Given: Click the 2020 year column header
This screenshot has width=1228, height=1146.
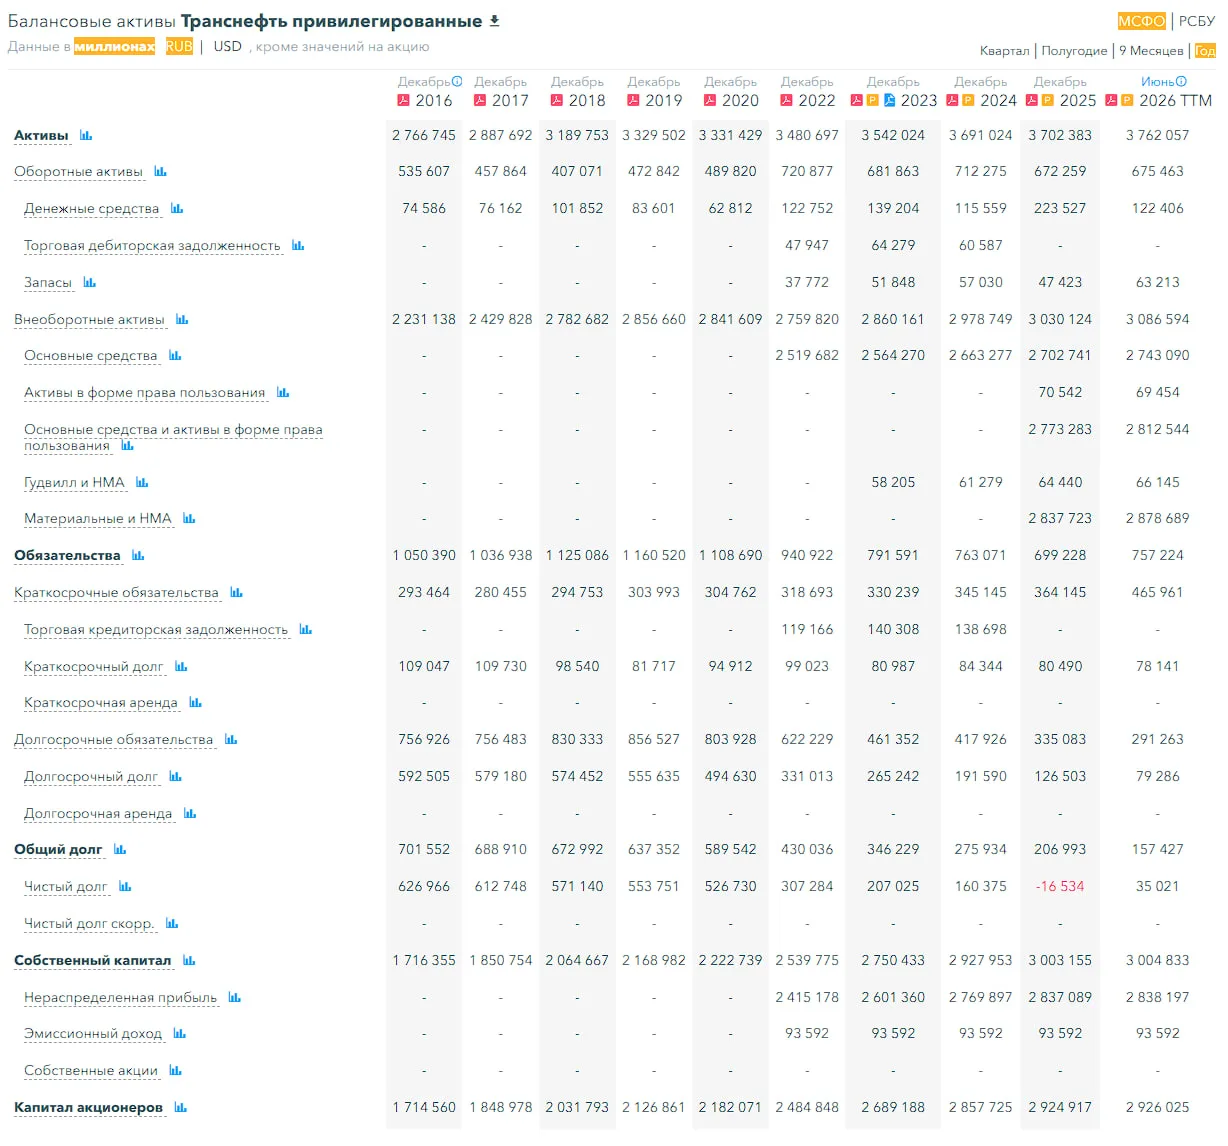Looking at the screenshot, I should pyautogui.click(x=740, y=100).
